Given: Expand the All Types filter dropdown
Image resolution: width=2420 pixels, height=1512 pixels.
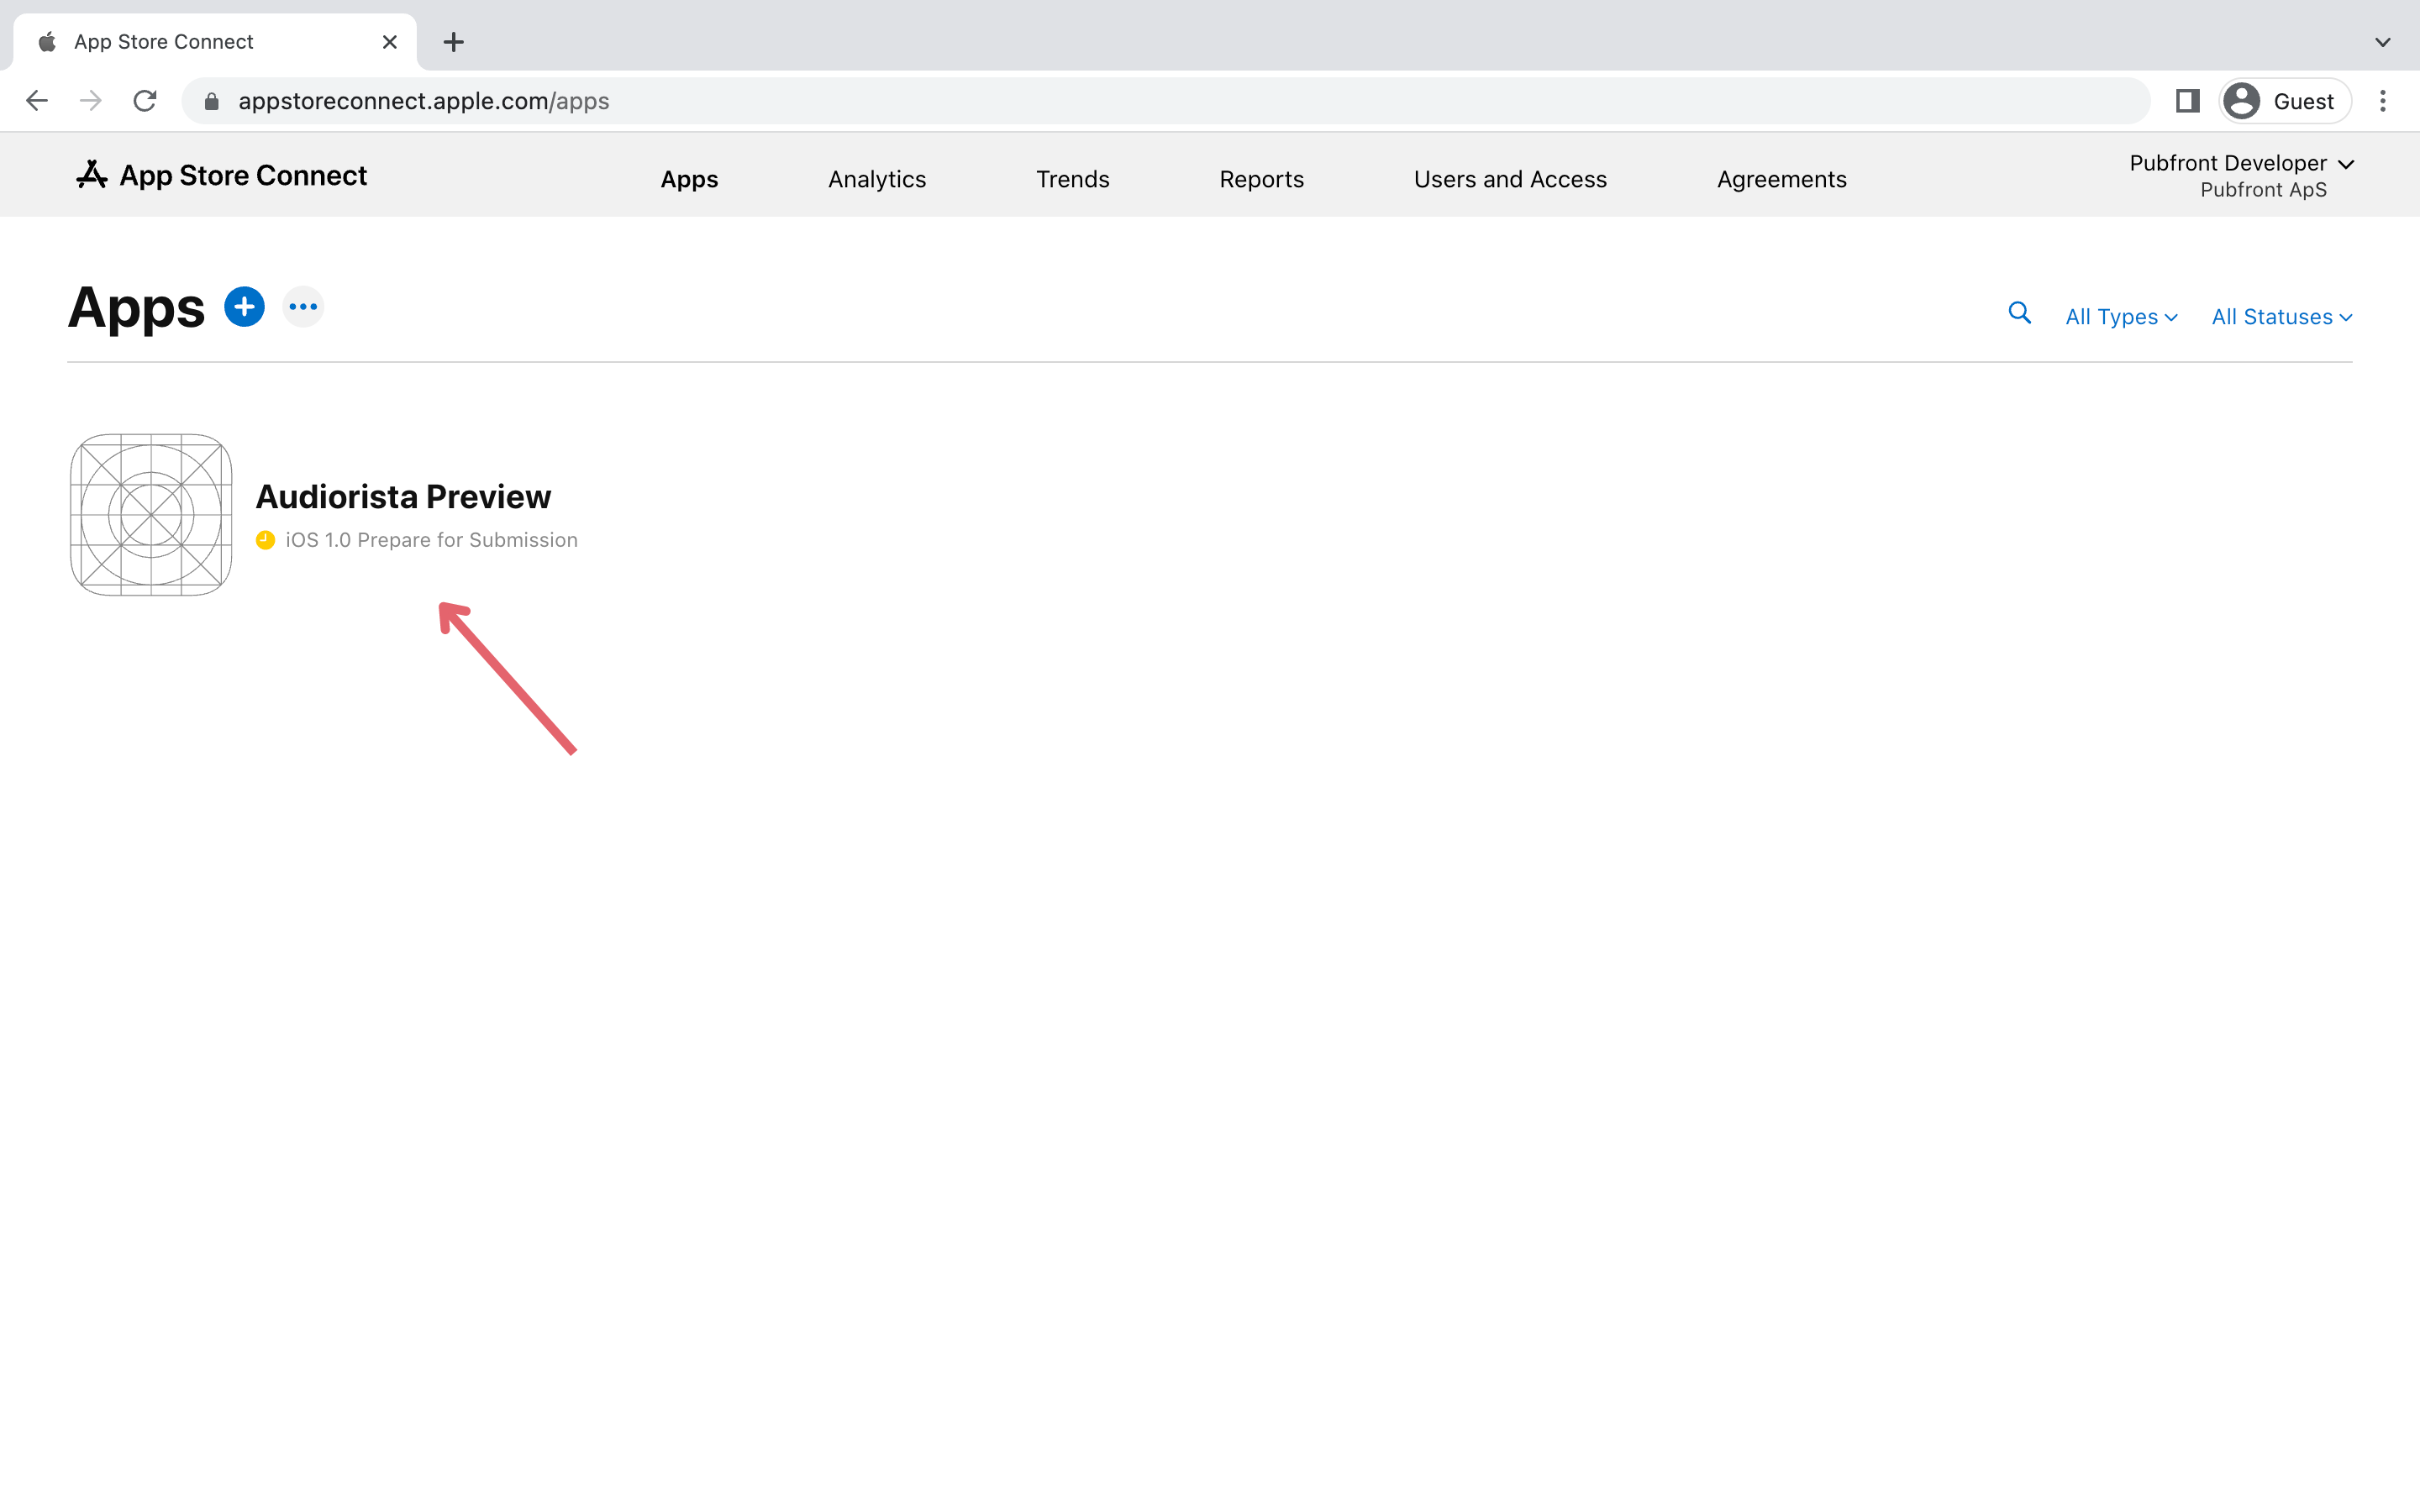Looking at the screenshot, I should (x=2121, y=317).
